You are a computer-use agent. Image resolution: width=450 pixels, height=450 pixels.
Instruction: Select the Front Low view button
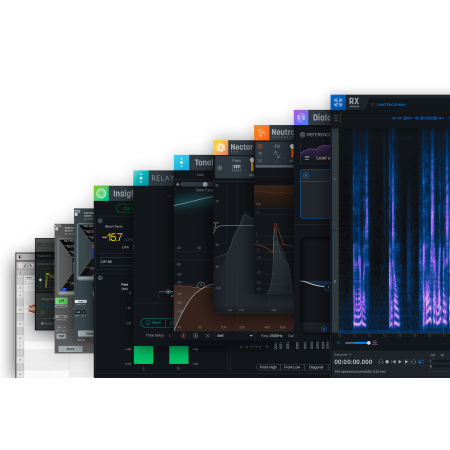[292, 367]
